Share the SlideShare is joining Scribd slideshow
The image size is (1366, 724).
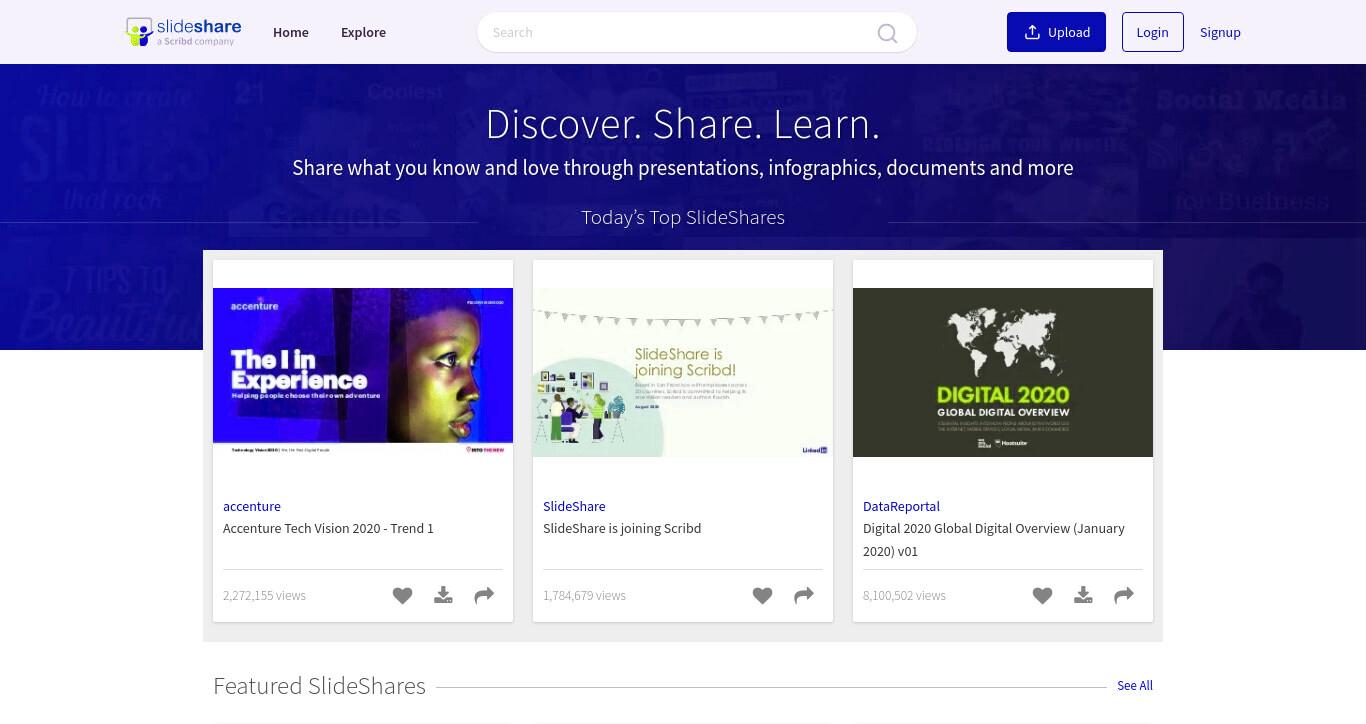[804, 596]
